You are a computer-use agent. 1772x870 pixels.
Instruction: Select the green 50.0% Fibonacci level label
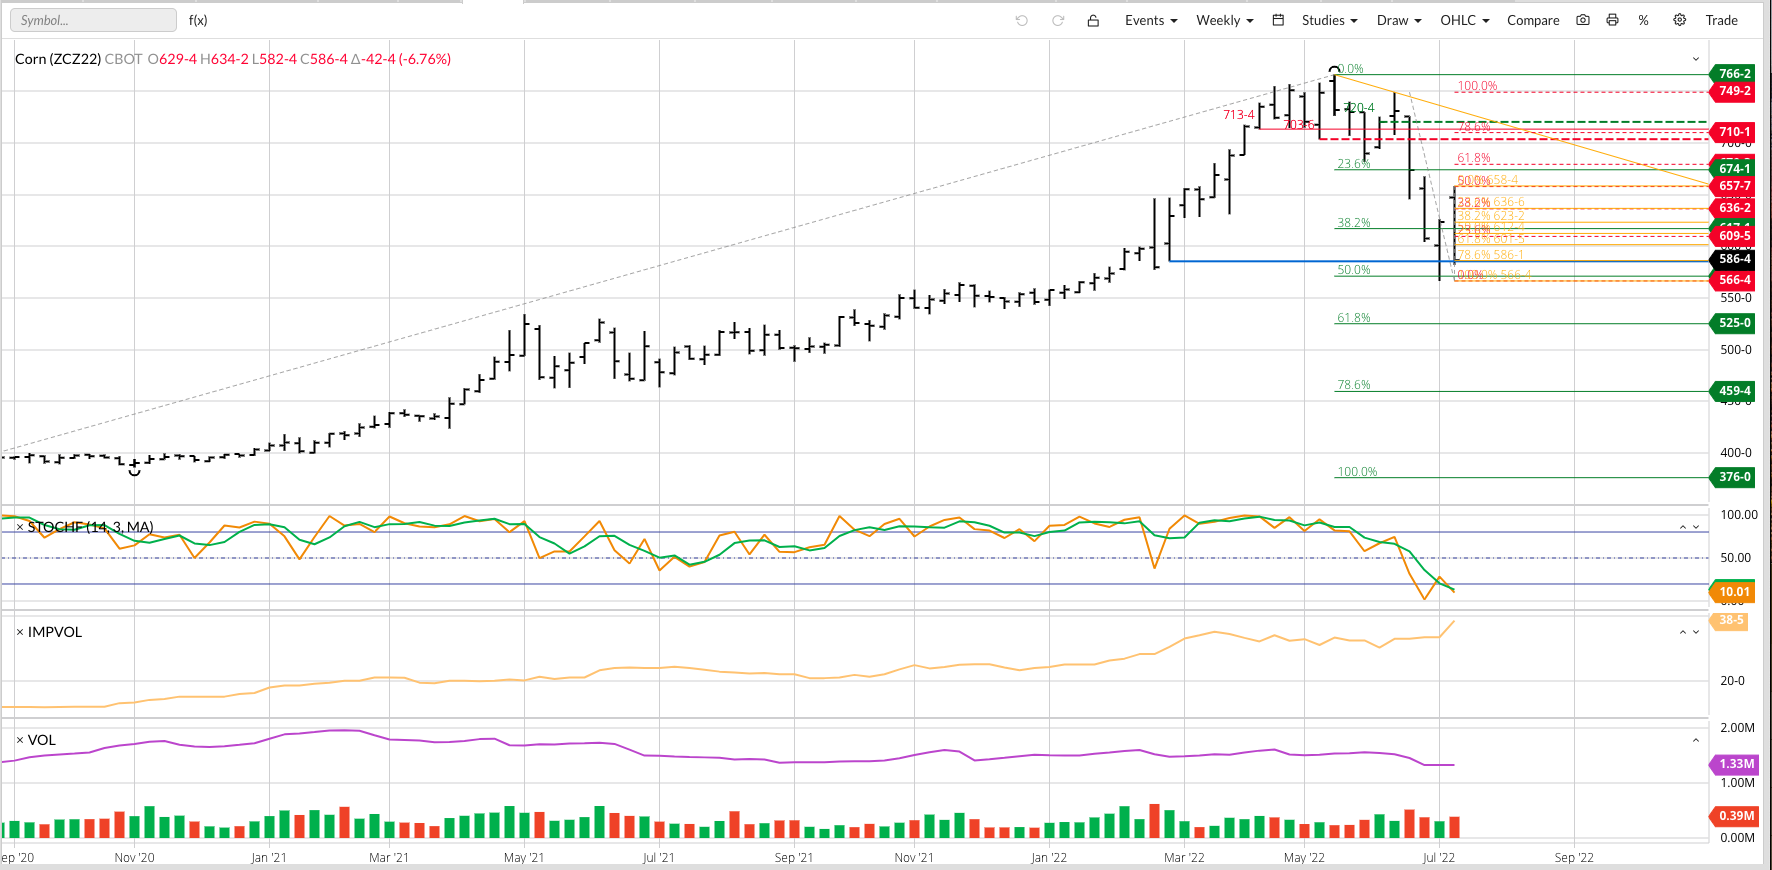1354,270
